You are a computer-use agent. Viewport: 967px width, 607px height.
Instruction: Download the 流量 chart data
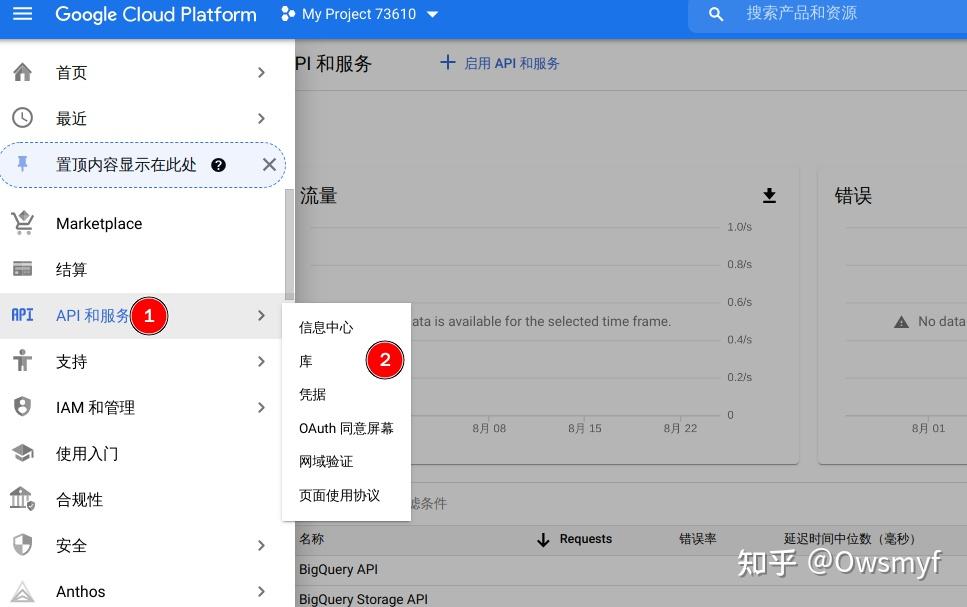pyautogui.click(x=769, y=196)
